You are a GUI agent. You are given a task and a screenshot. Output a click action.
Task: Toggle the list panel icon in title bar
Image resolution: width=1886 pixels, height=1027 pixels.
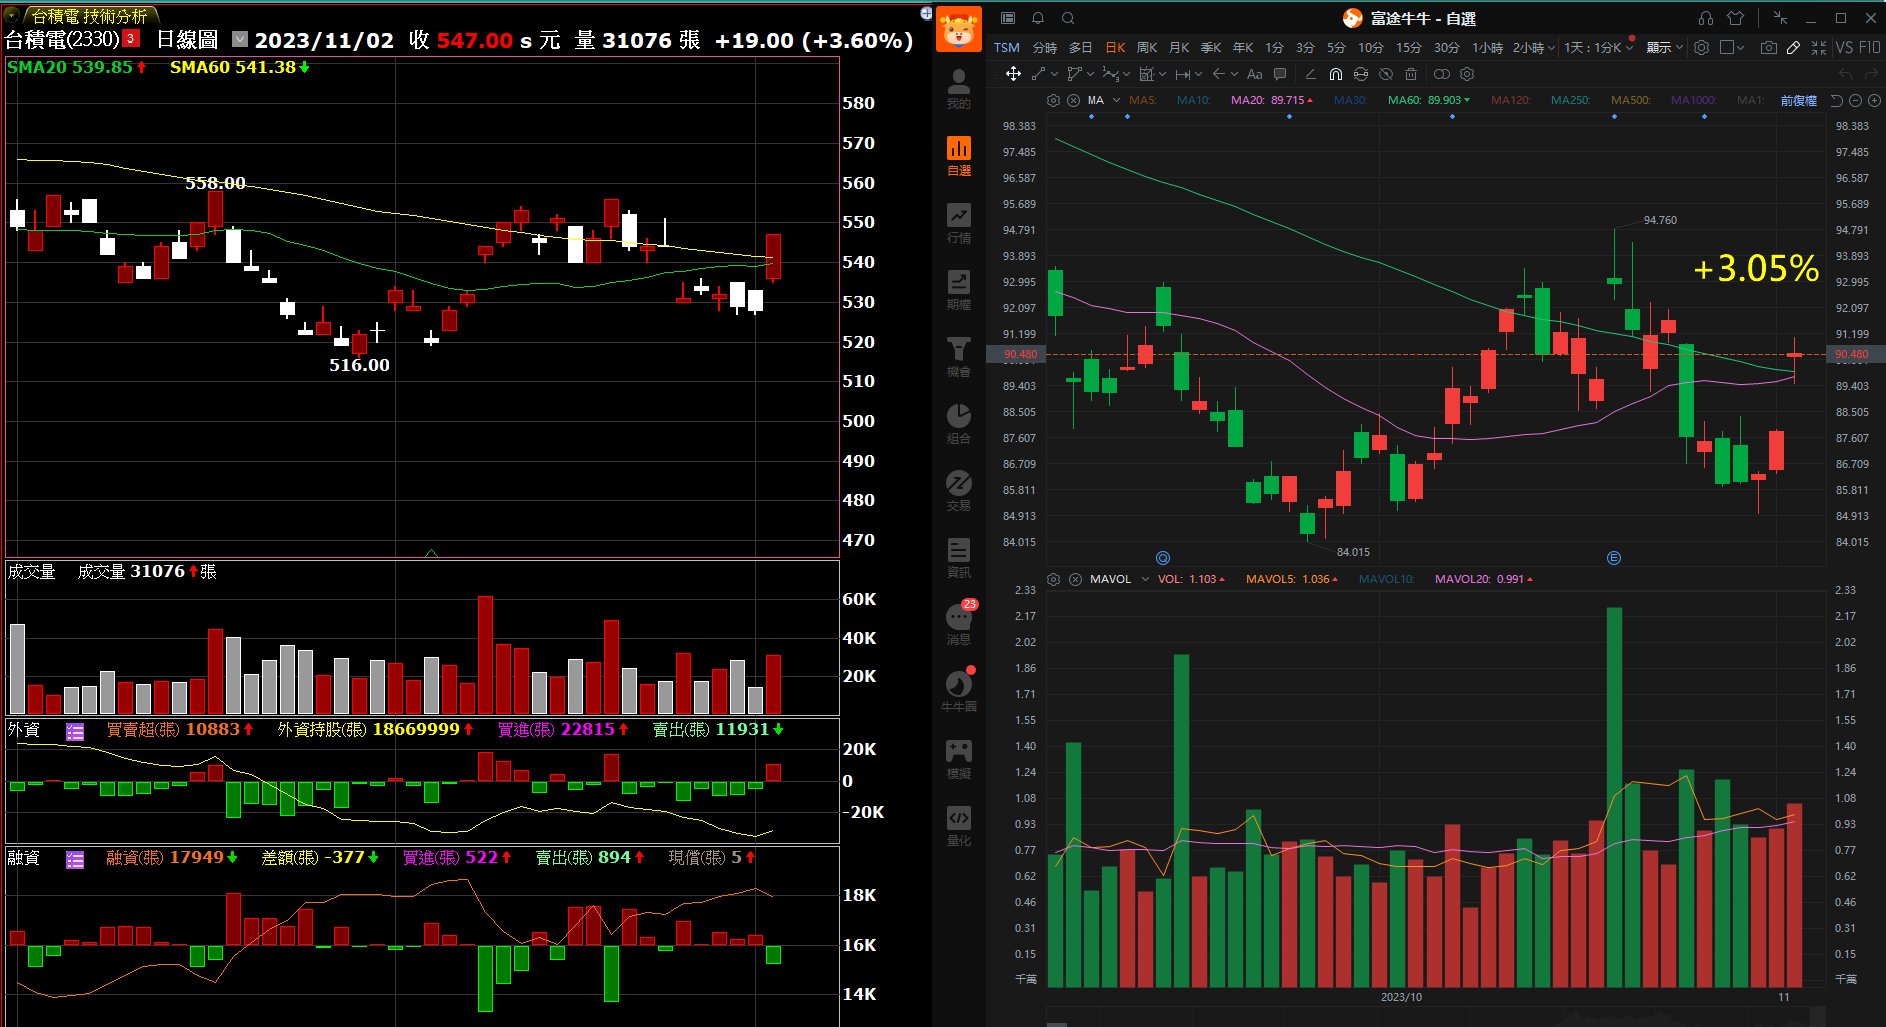pos(1008,18)
